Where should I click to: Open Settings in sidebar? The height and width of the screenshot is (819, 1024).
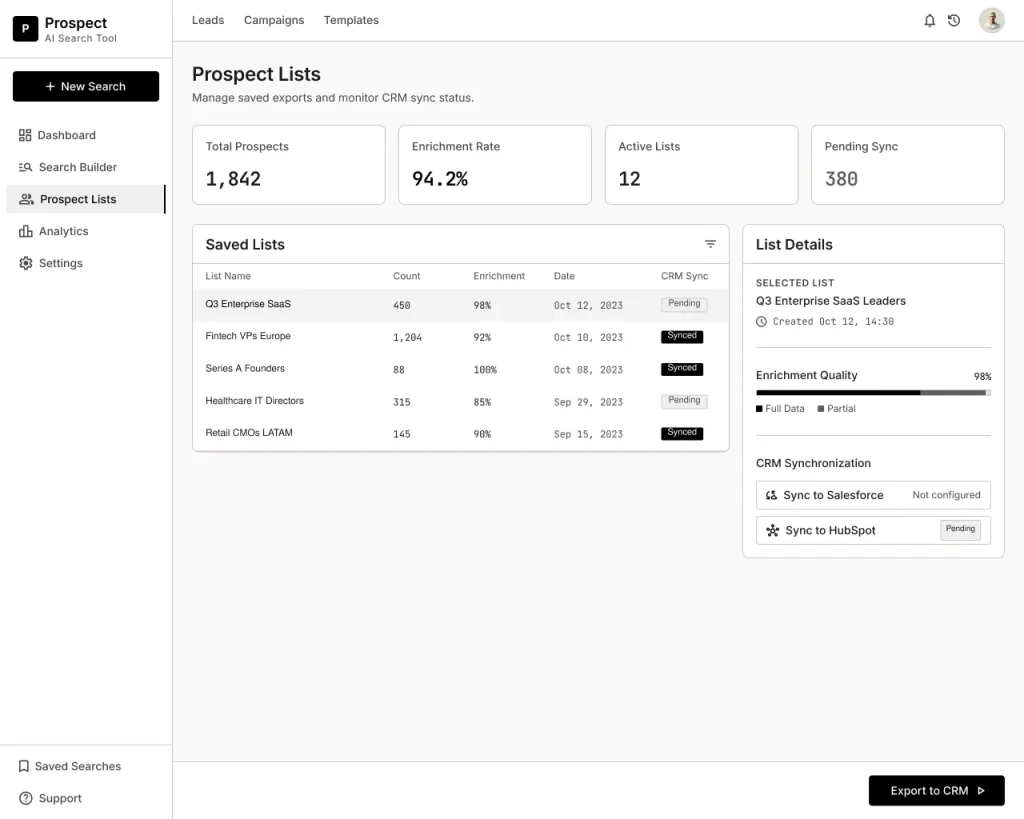click(86, 263)
